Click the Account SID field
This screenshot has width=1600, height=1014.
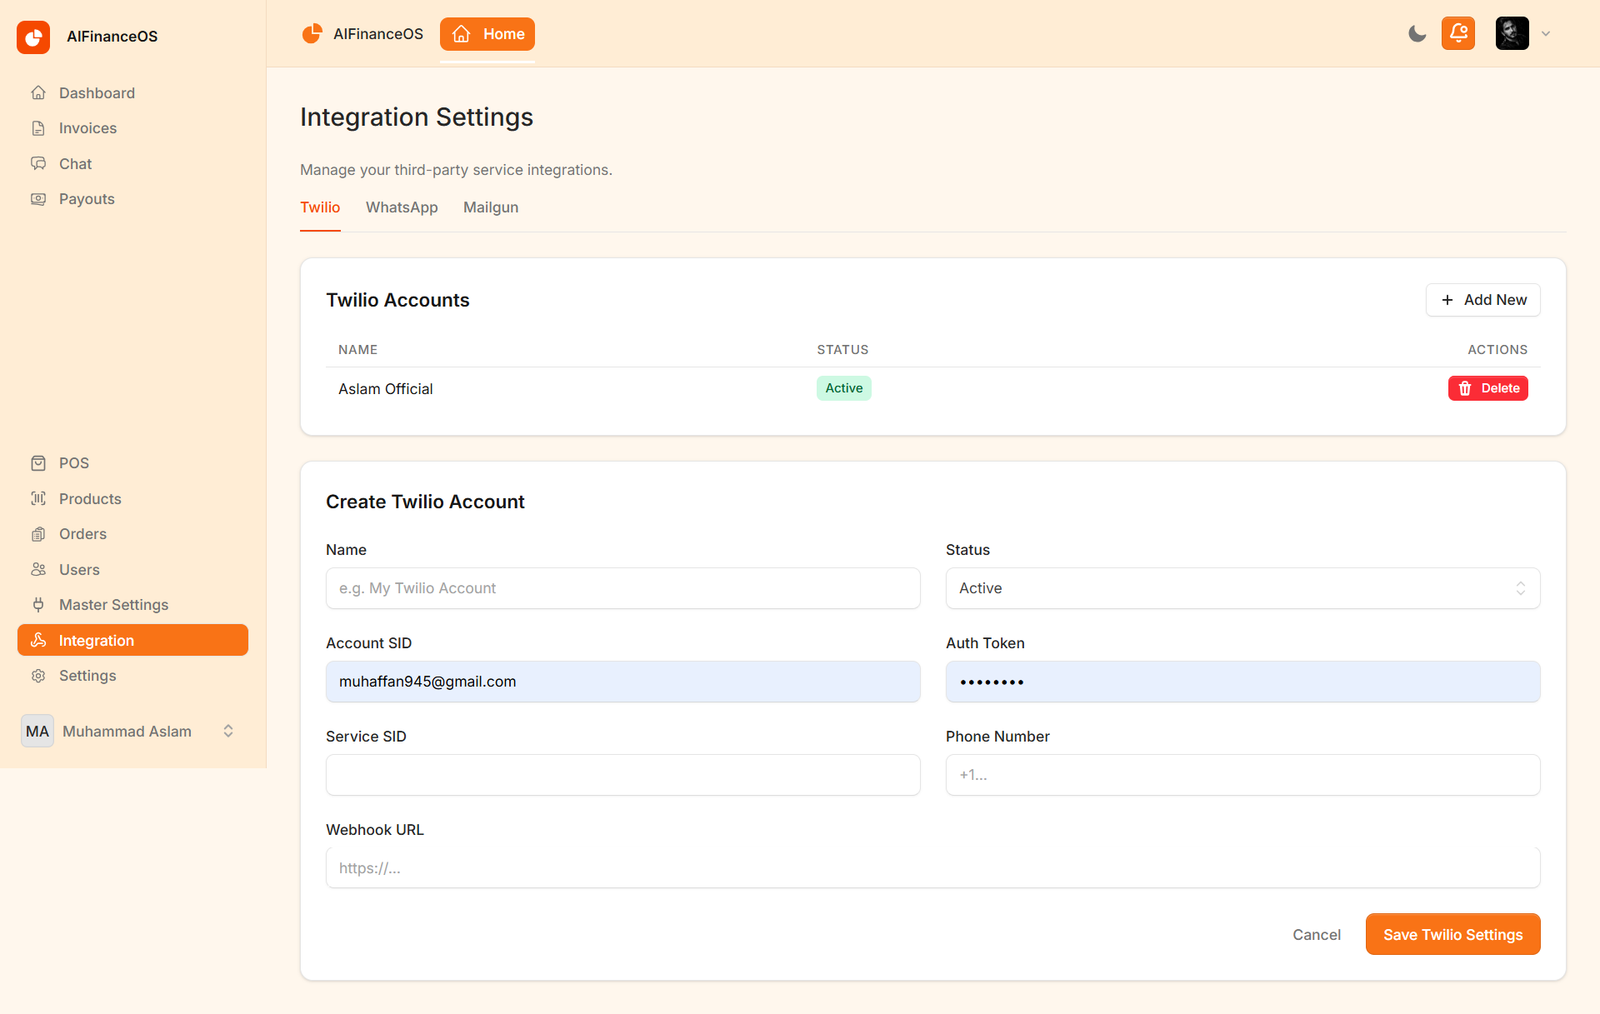click(x=623, y=682)
